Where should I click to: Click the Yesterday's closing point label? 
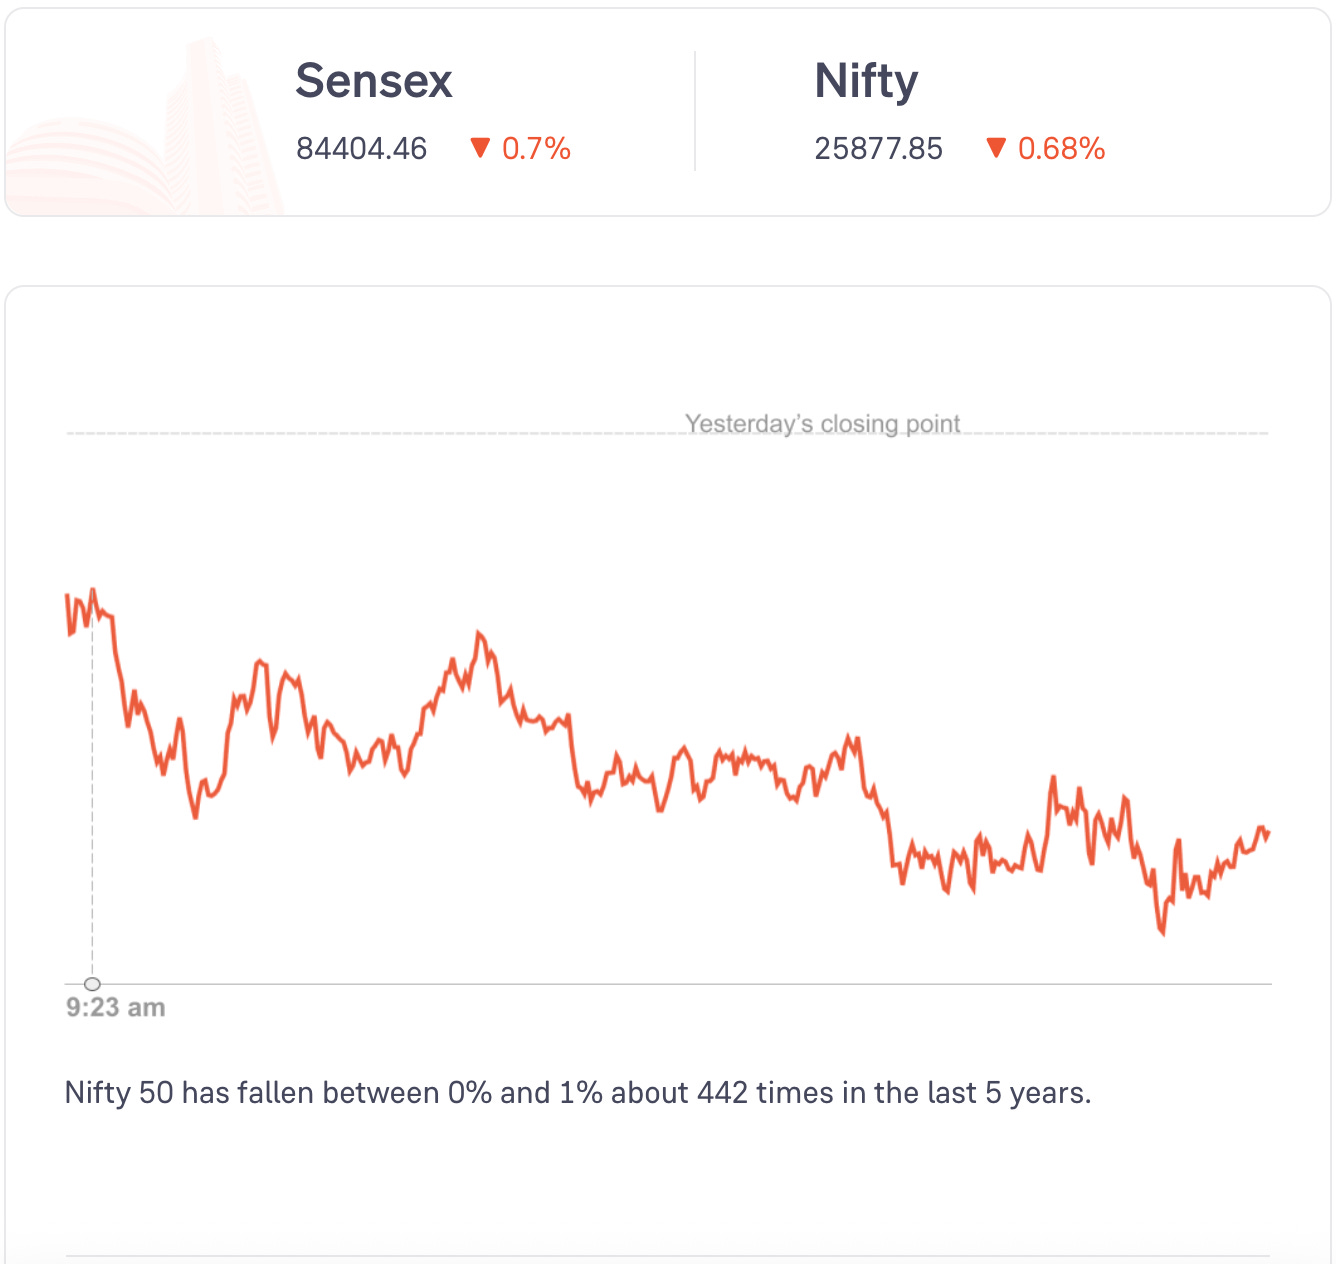point(822,424)
